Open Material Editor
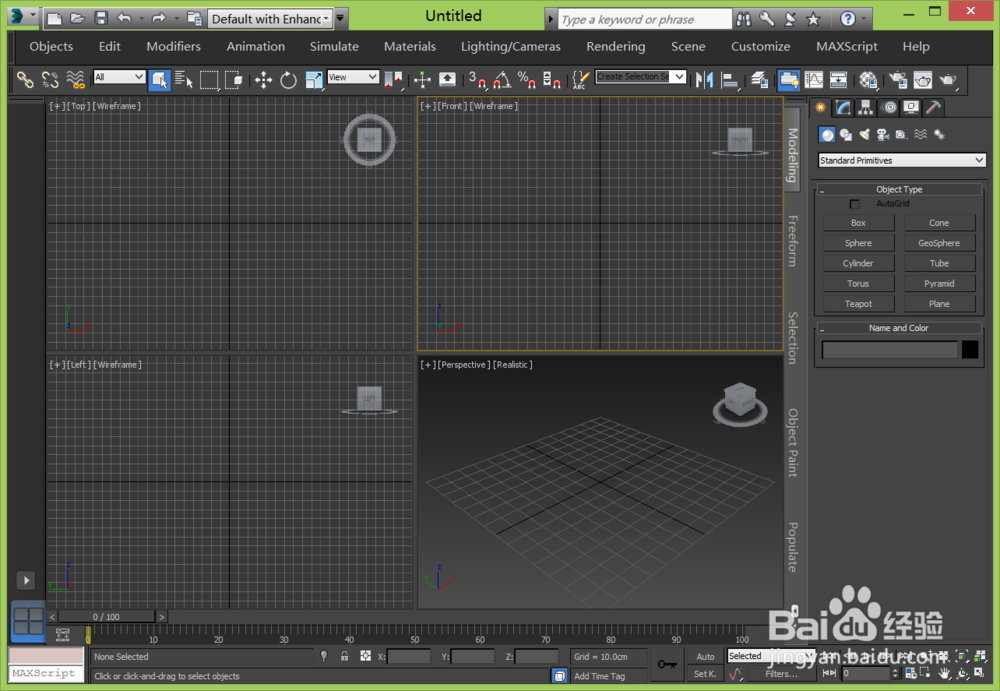This screenshot has height=691, width=1000. pos(868,80)
